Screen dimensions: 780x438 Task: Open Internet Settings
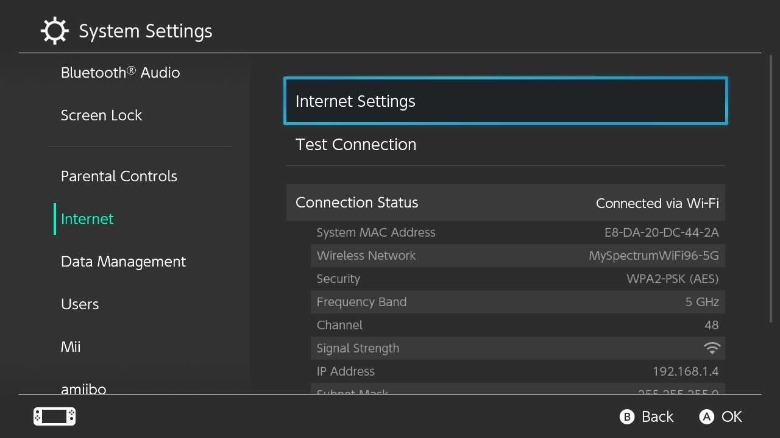505,101
